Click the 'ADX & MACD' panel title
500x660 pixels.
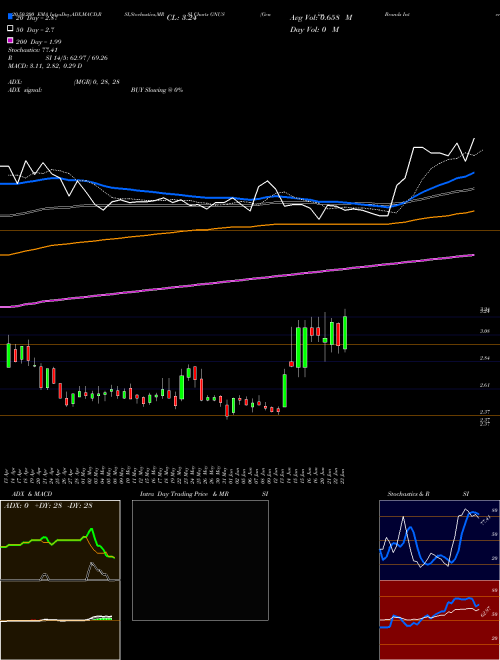click(x=32, y=494)
